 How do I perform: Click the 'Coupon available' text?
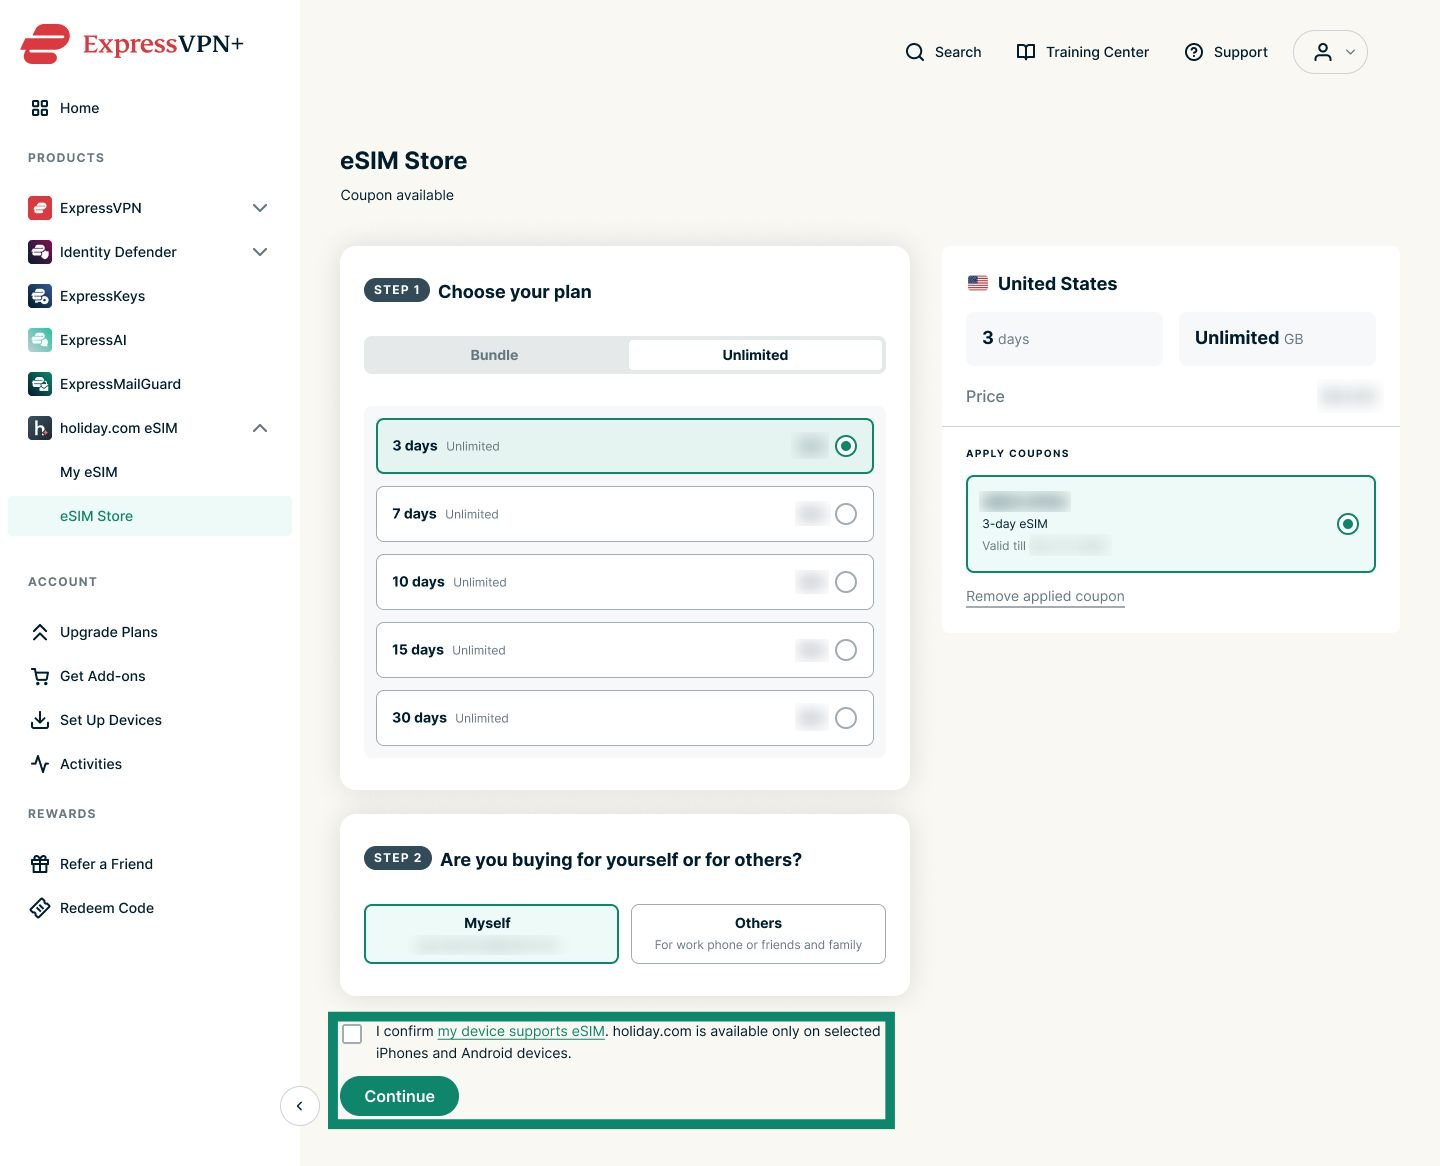point(397,195)
